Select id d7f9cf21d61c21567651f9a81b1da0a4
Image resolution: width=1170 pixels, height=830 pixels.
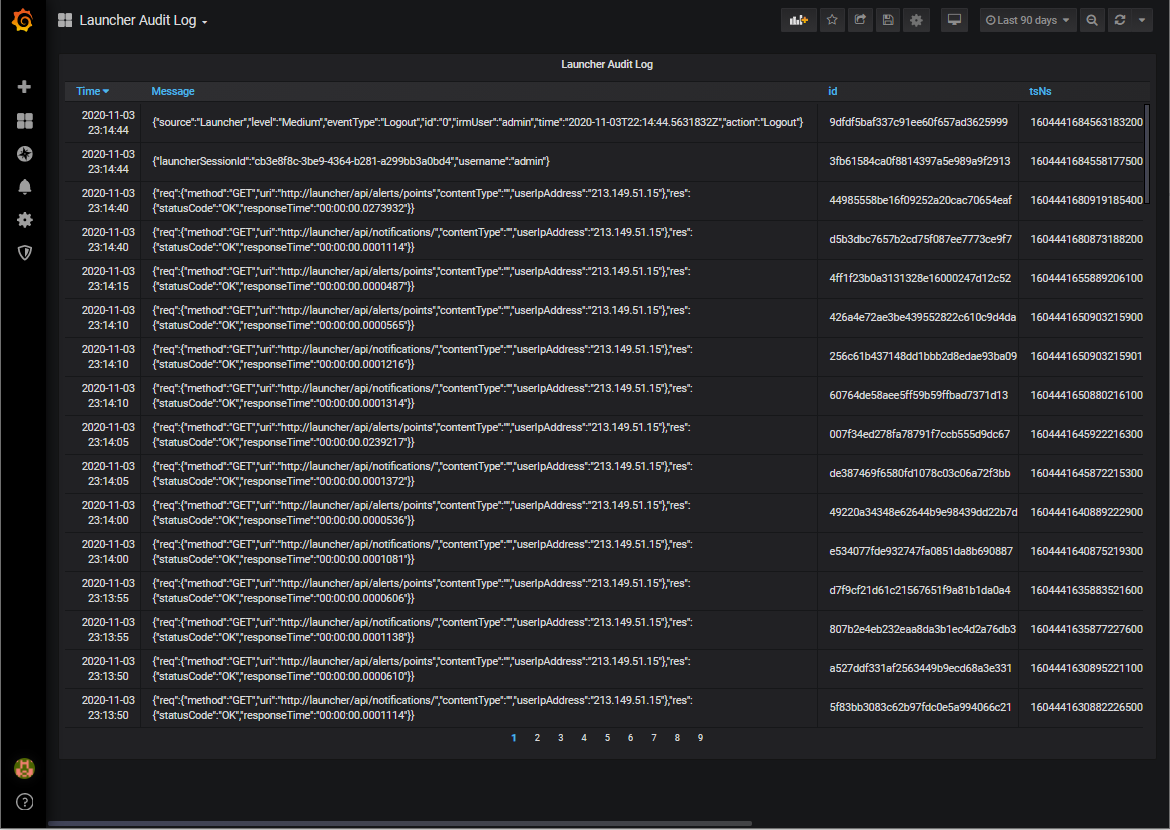919,590
